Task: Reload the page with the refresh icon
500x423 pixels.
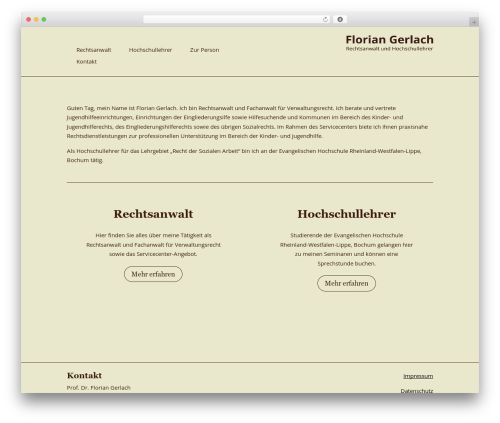Action: pyautogui.click(x=325, y=20)
